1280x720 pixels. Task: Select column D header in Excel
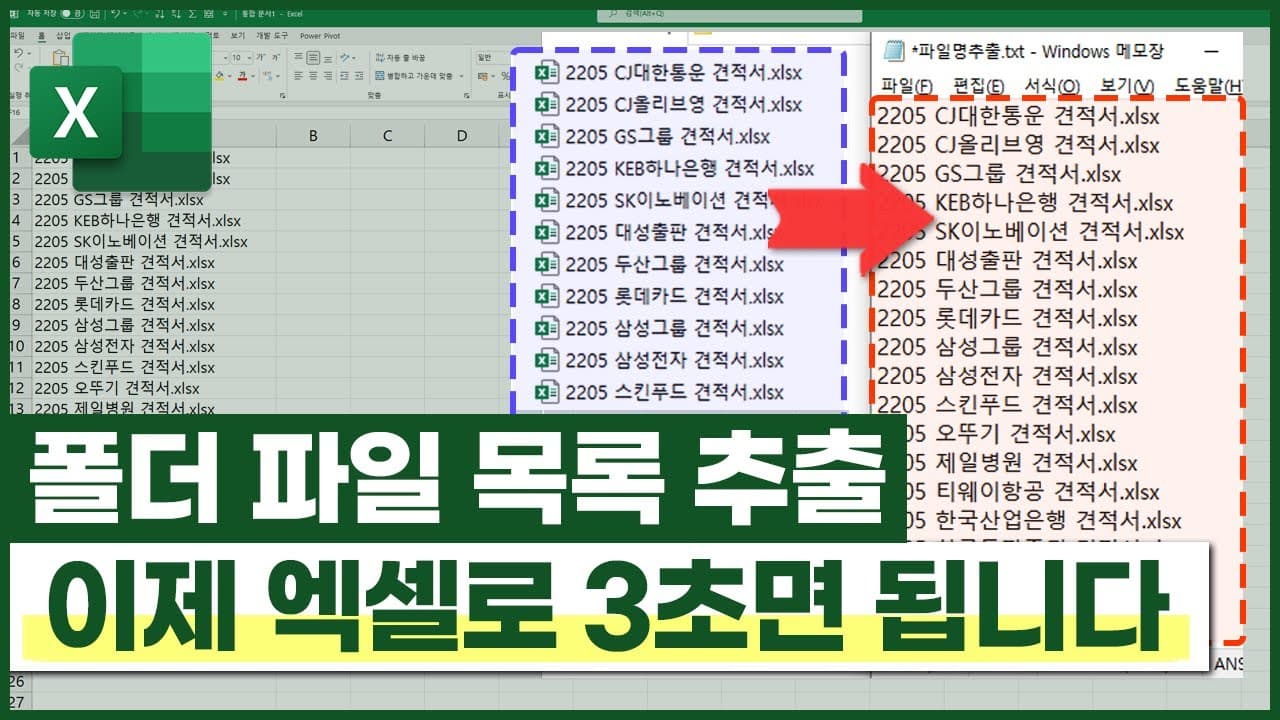point(461,135)
